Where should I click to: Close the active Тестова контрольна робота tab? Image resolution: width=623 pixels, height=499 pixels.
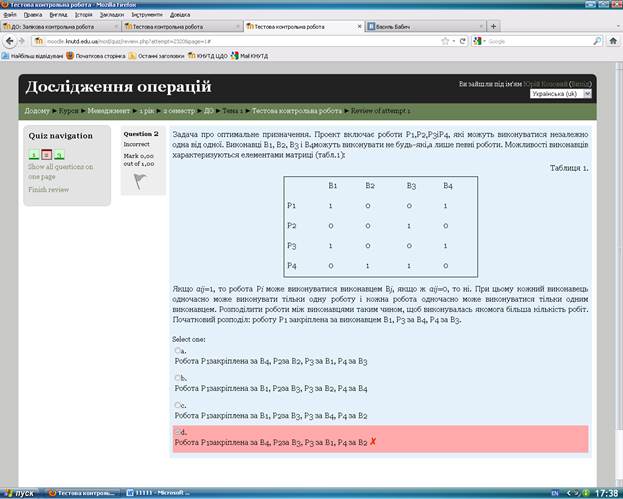pos(360,27)
